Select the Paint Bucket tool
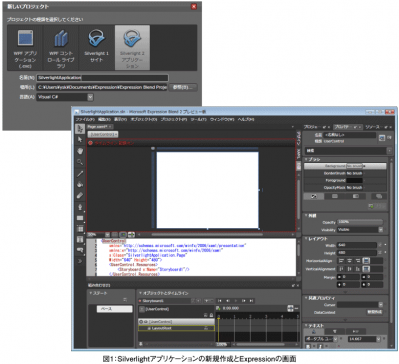 80,184
